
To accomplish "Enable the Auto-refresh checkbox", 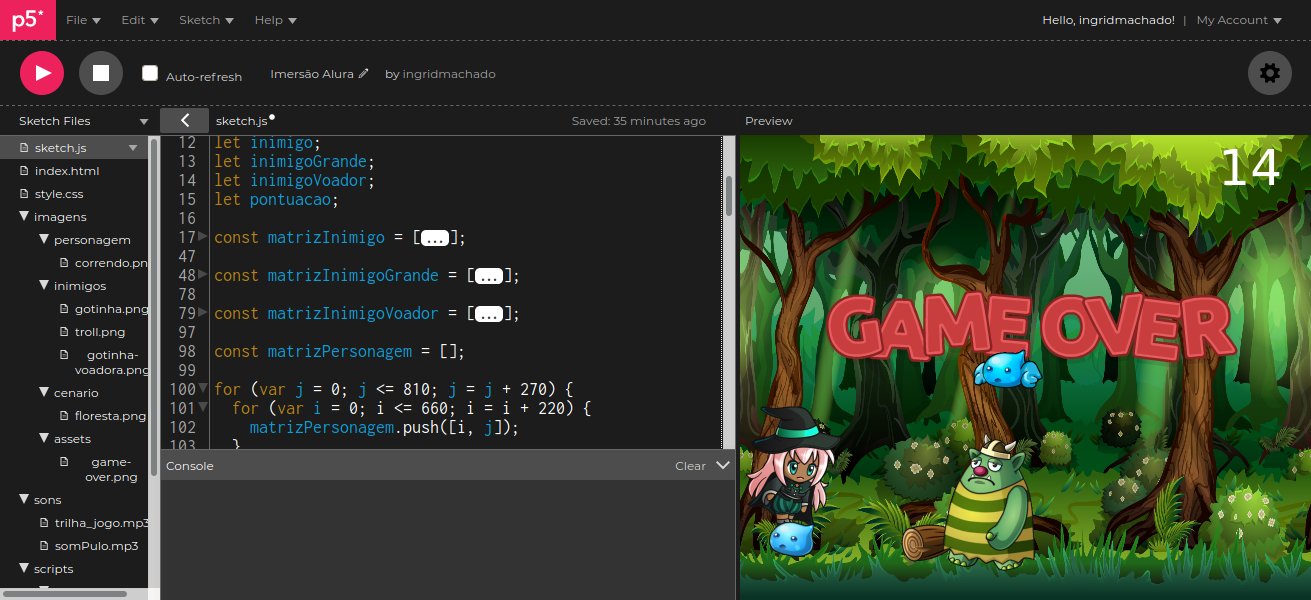I will click(x=150, y=73).
